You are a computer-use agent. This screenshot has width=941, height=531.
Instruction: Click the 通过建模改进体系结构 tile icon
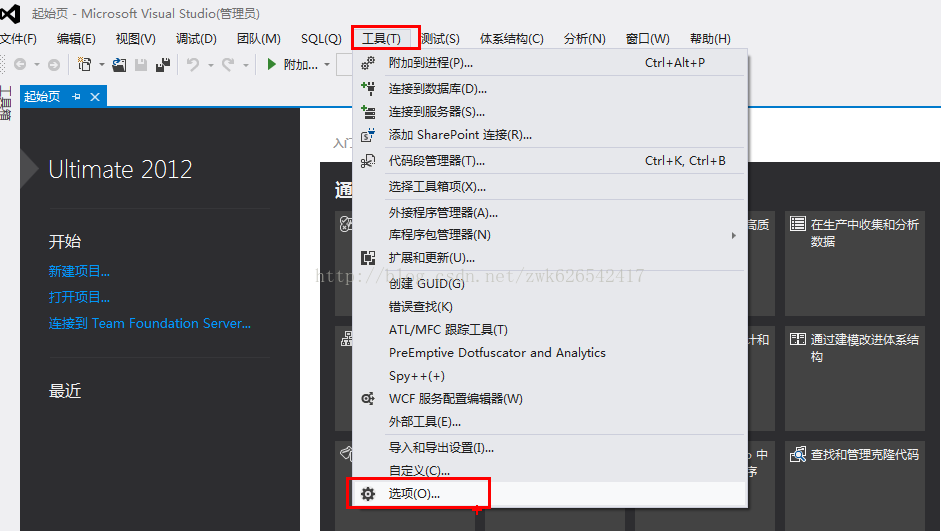pos(798,339)
